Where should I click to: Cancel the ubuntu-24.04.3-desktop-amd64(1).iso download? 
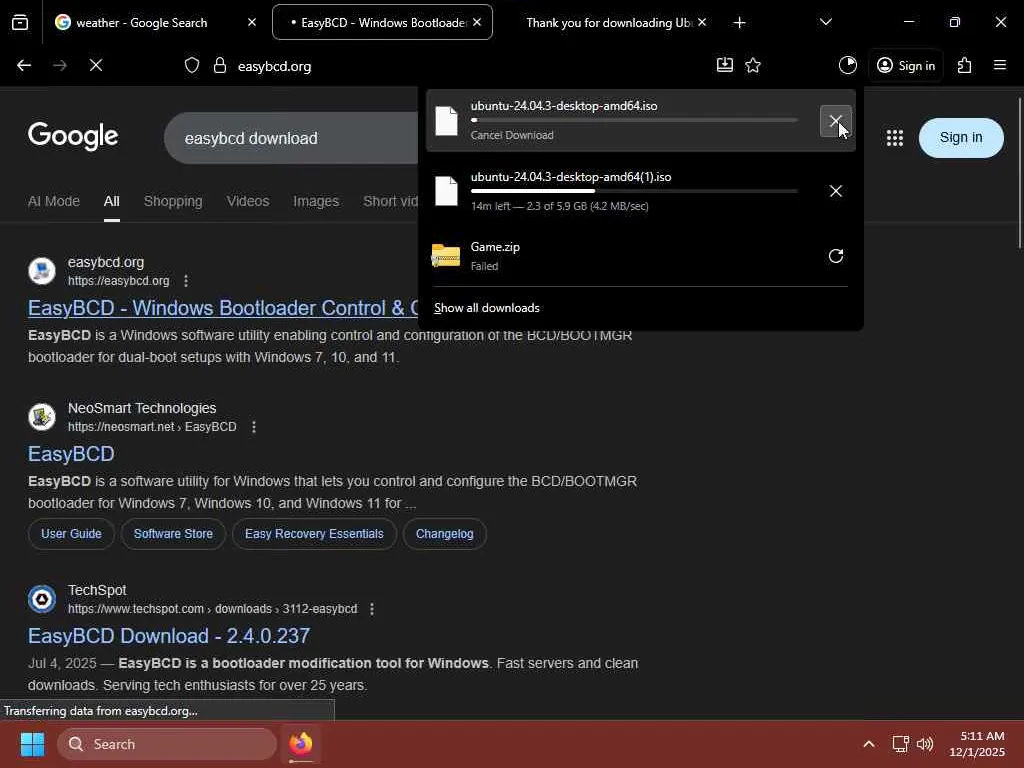[x=835, y=191]
